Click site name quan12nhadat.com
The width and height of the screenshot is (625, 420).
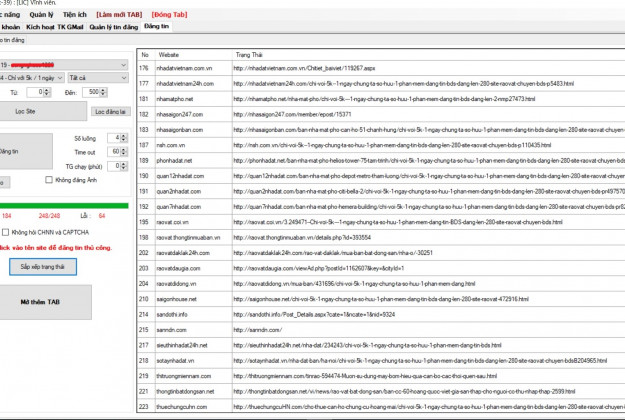click(x=180, y=176)
